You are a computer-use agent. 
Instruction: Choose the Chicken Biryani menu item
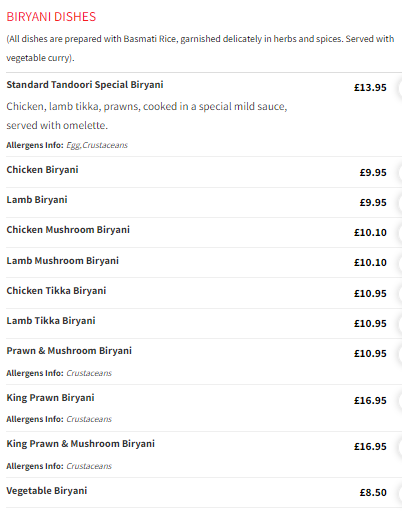coord(42,170)
